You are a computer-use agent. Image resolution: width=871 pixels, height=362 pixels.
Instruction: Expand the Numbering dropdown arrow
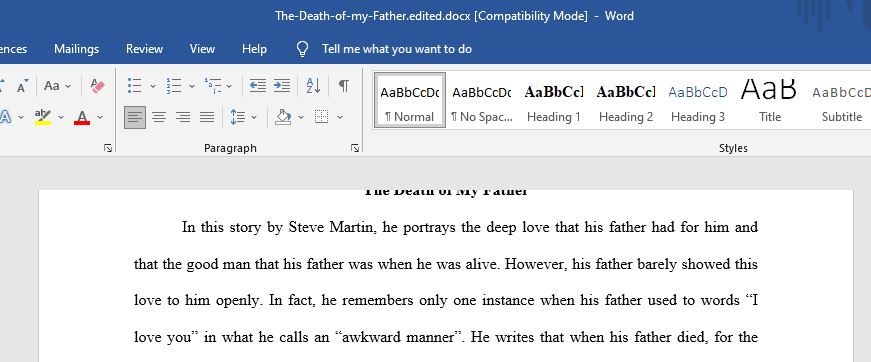(192, 86)
